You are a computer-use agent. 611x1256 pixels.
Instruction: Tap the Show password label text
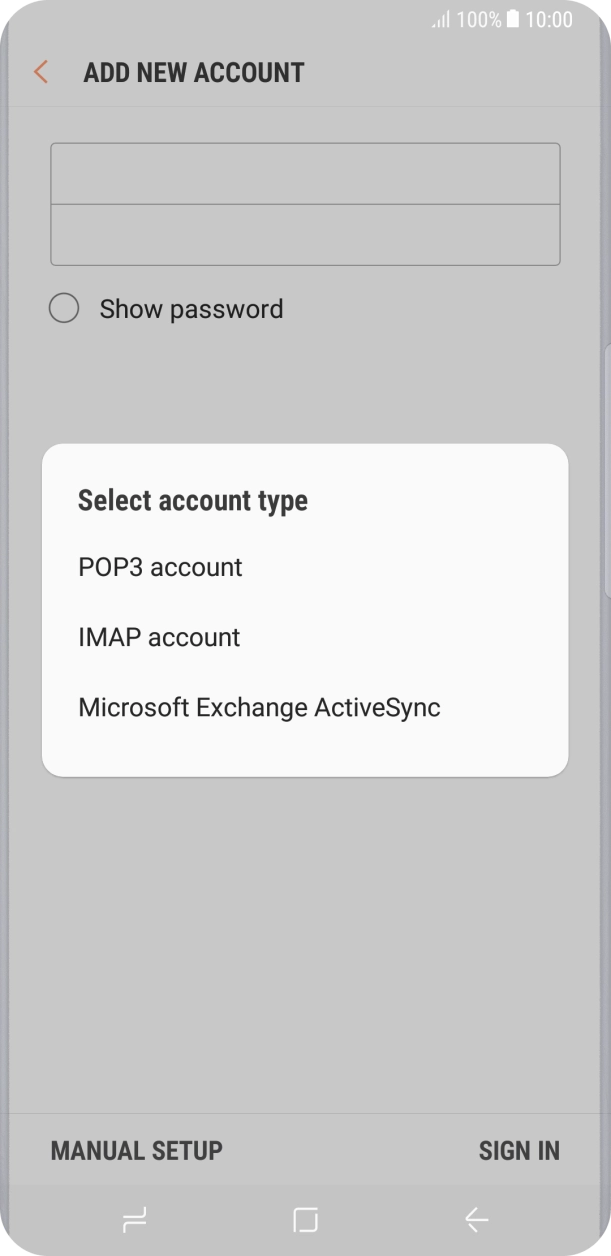pos(191,309)
